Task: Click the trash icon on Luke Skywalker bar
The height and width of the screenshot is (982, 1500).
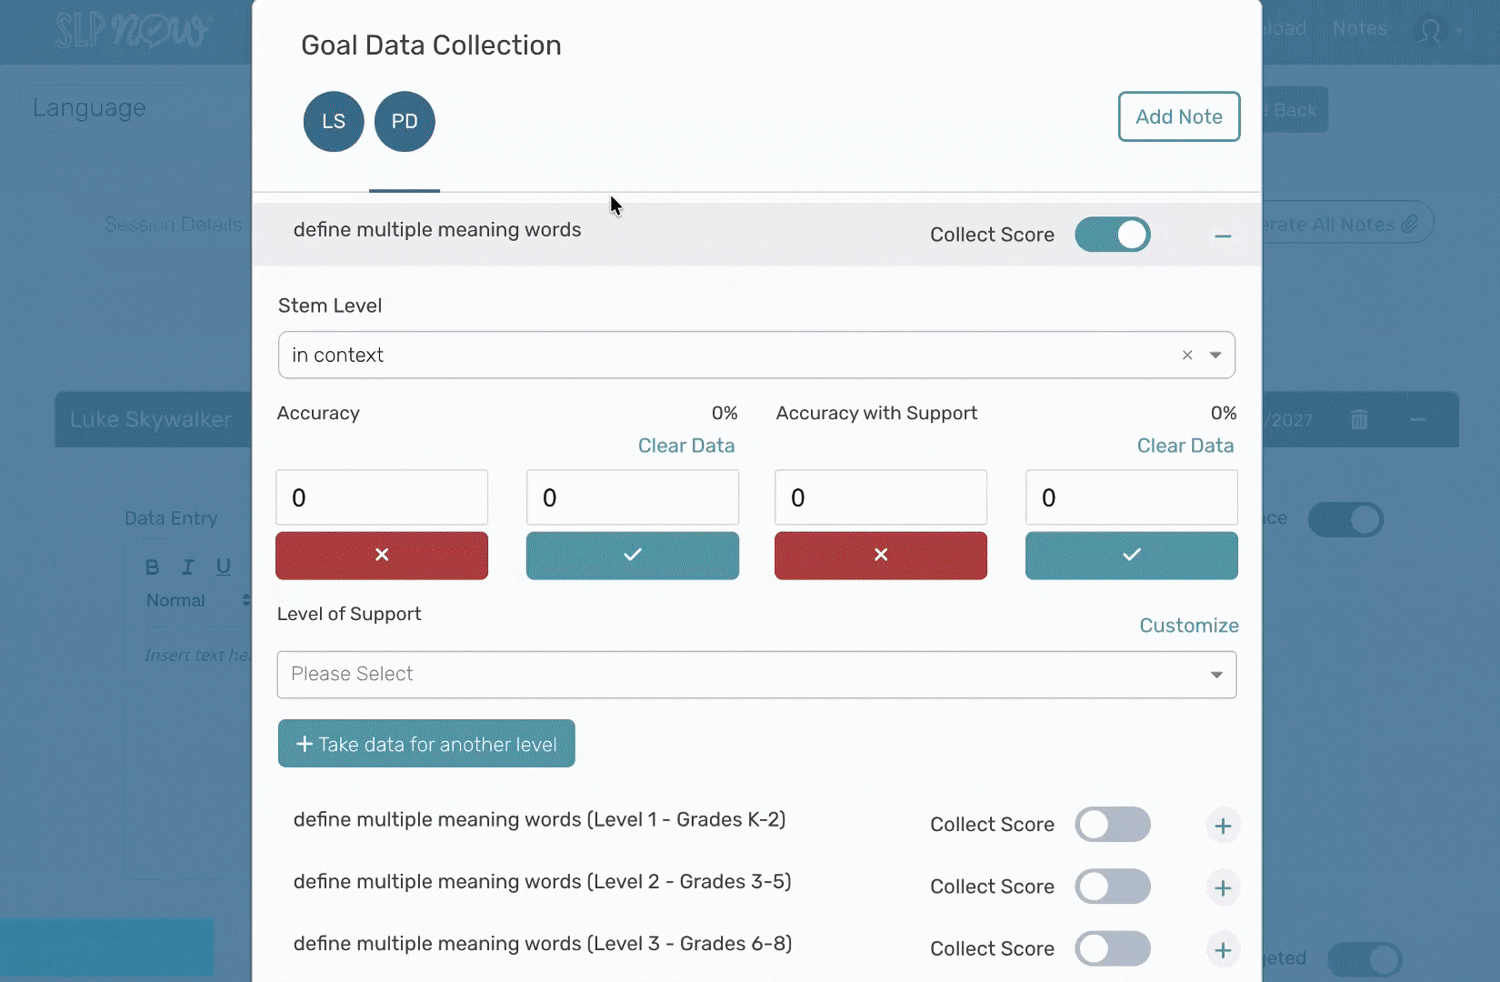Action: point(1359,420)
